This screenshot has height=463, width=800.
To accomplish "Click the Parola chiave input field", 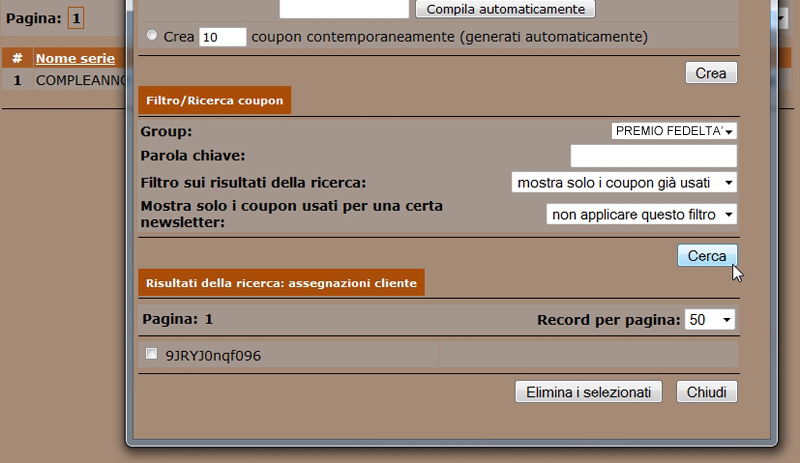I will pyautogui.click(x=654, y=156).
